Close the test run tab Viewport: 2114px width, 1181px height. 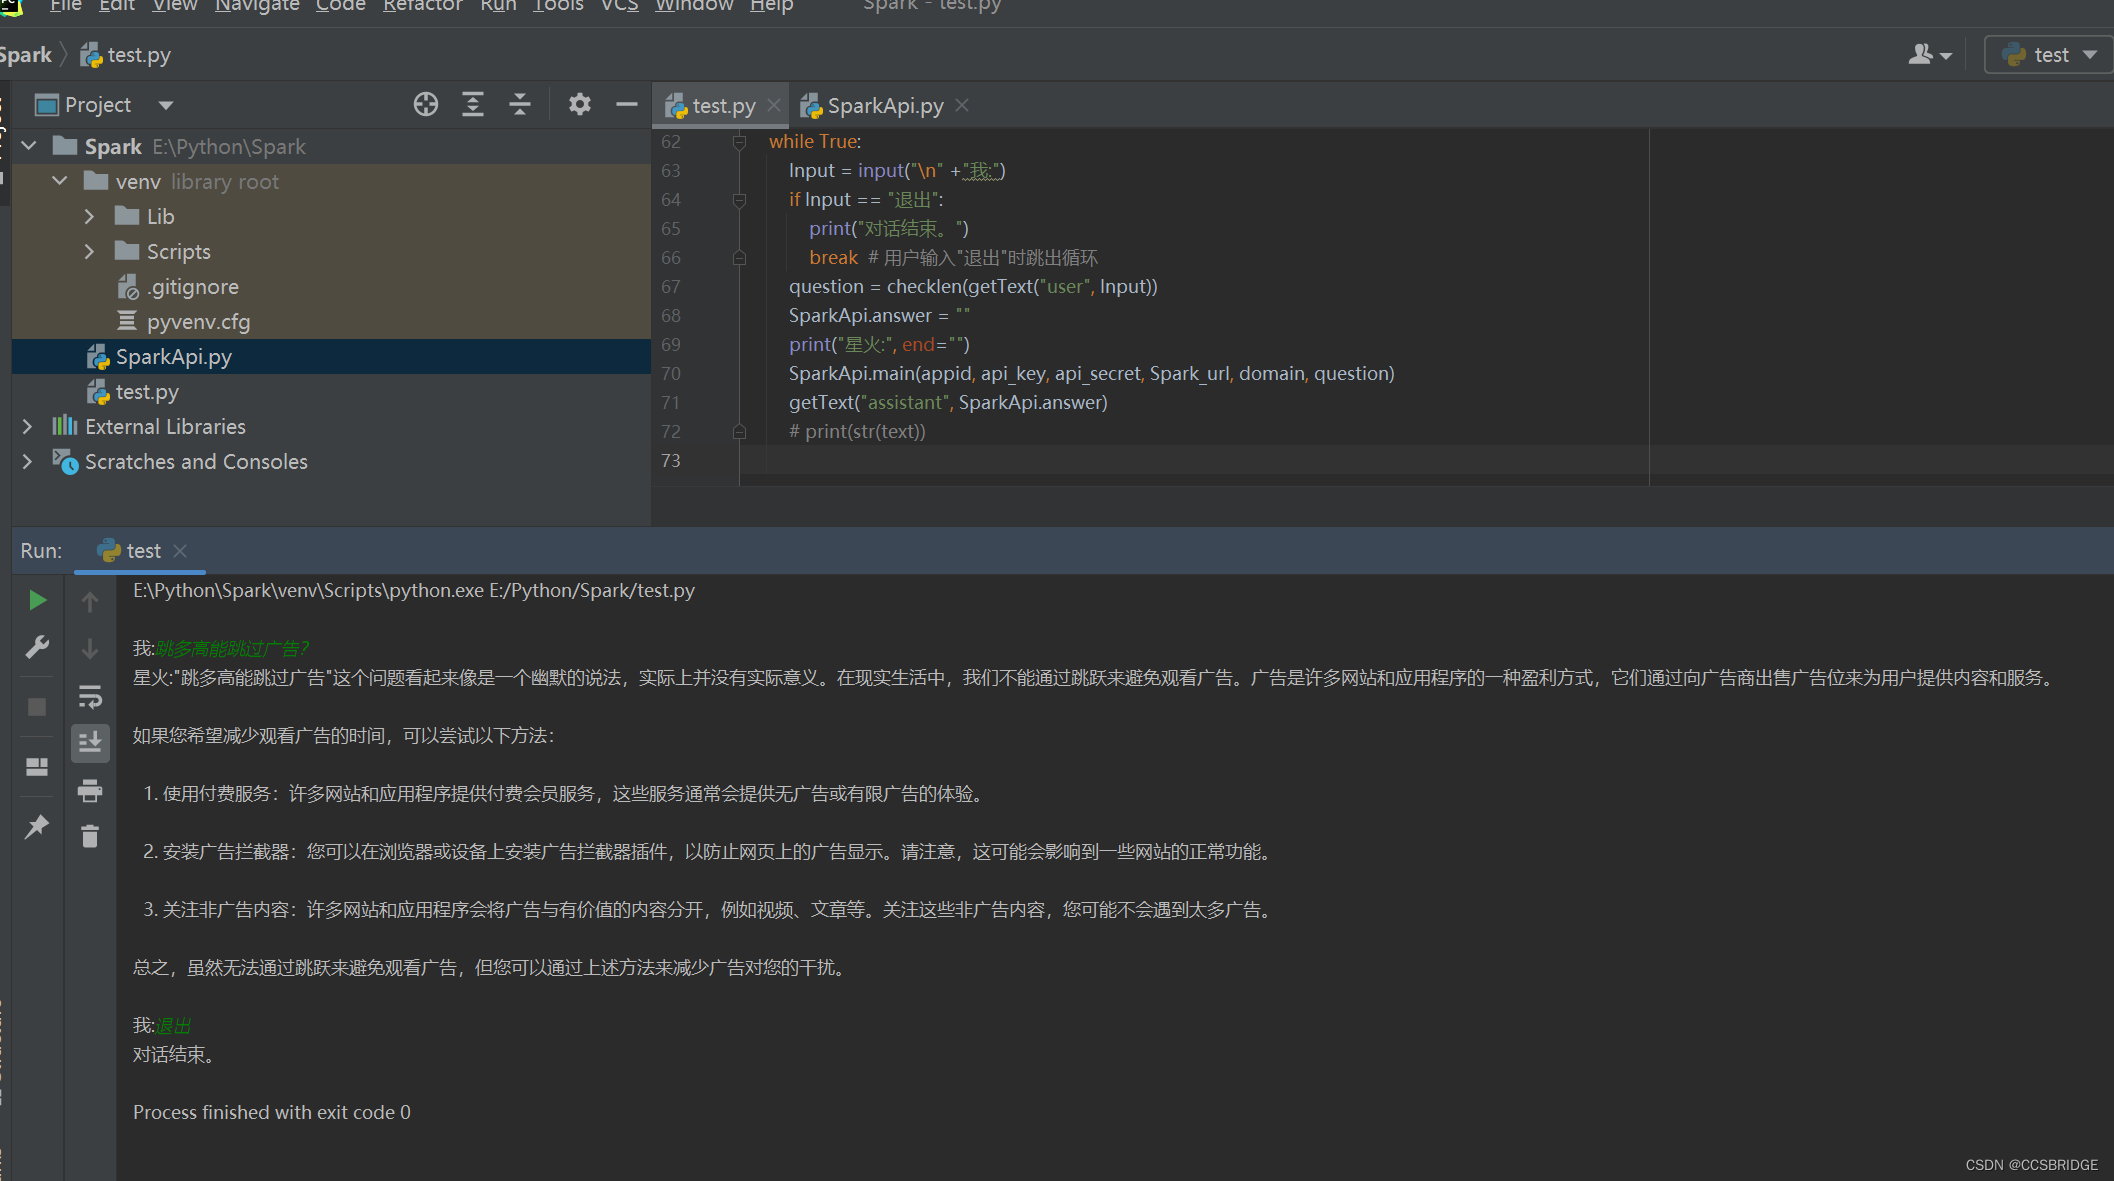(180, 551)
